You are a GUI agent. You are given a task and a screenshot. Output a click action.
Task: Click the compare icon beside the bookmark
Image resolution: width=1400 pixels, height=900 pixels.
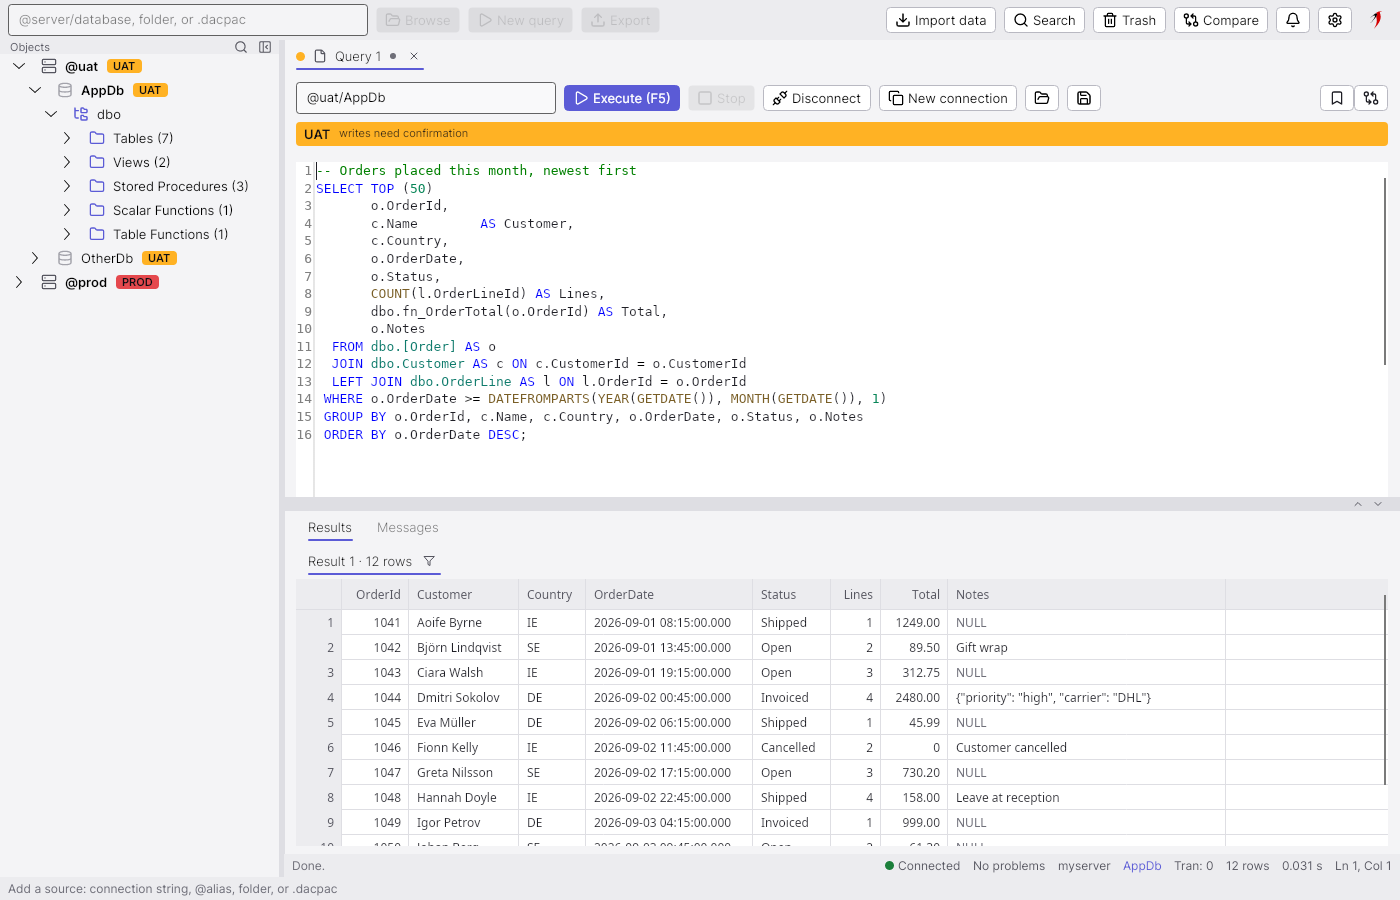pos(1371,98)
